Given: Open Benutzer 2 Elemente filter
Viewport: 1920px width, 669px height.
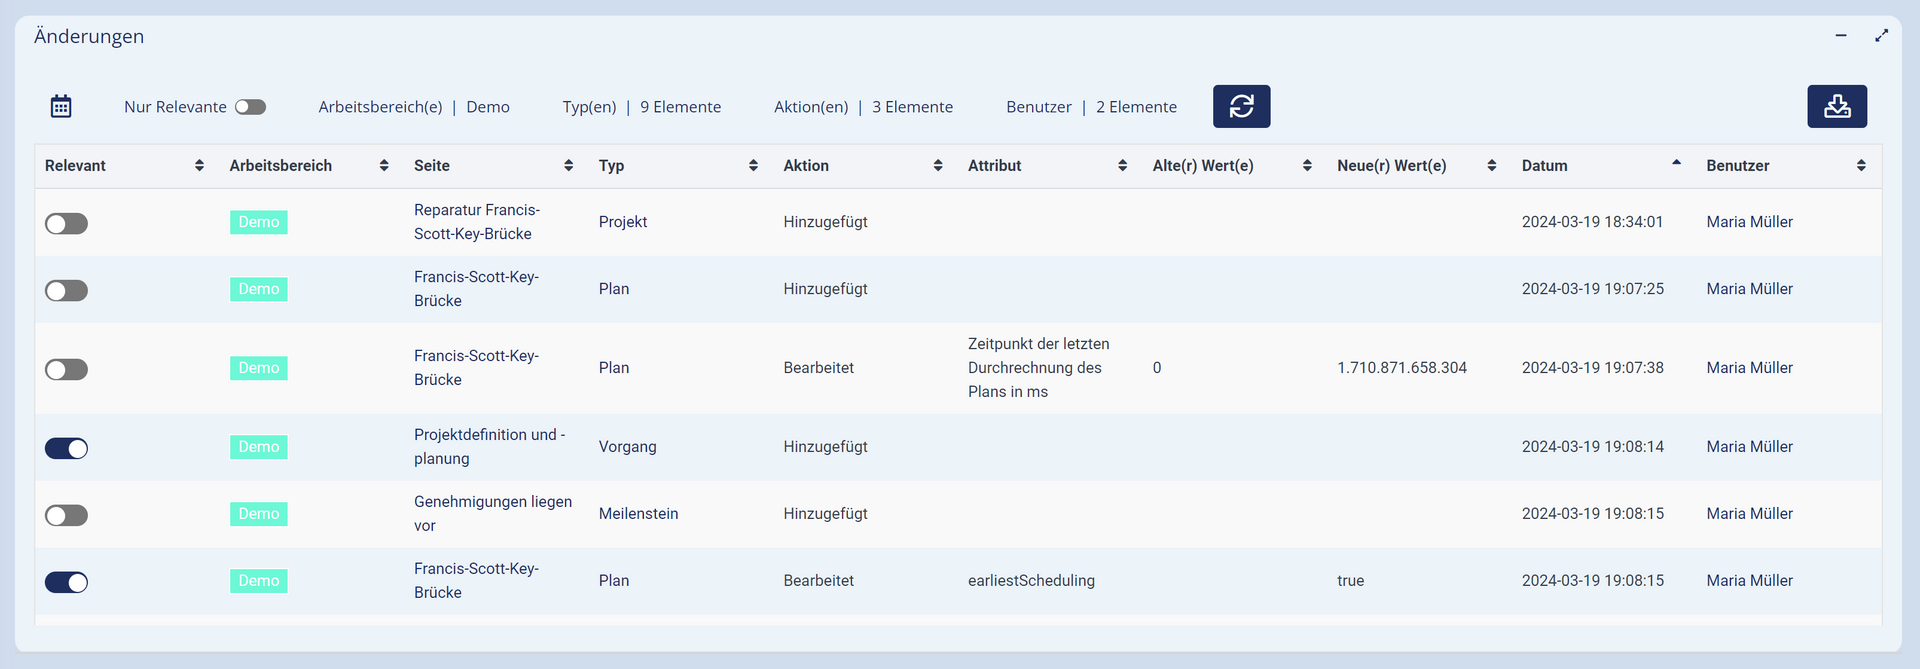Looking at the screenshot, I should (x=1091, y=107).
